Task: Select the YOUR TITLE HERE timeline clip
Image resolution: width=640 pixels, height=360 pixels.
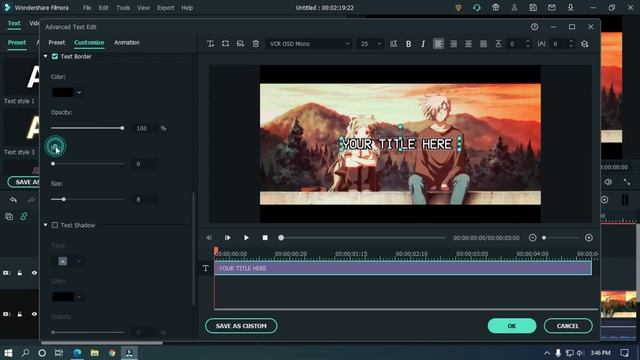Action: (403, 268)
